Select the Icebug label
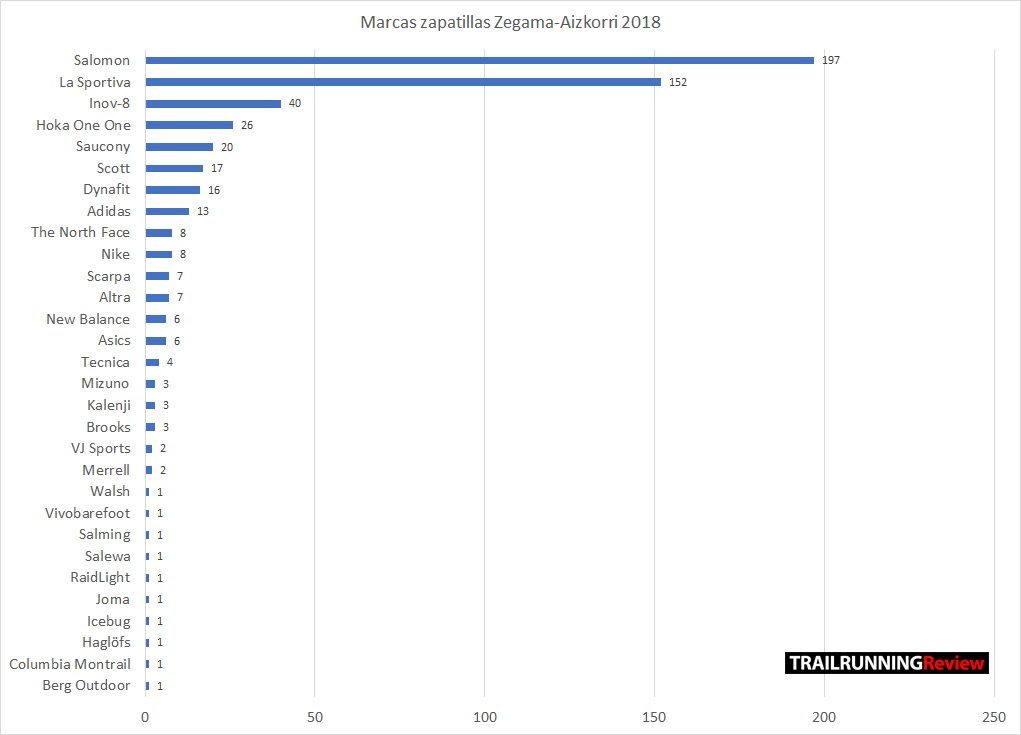 109,621
